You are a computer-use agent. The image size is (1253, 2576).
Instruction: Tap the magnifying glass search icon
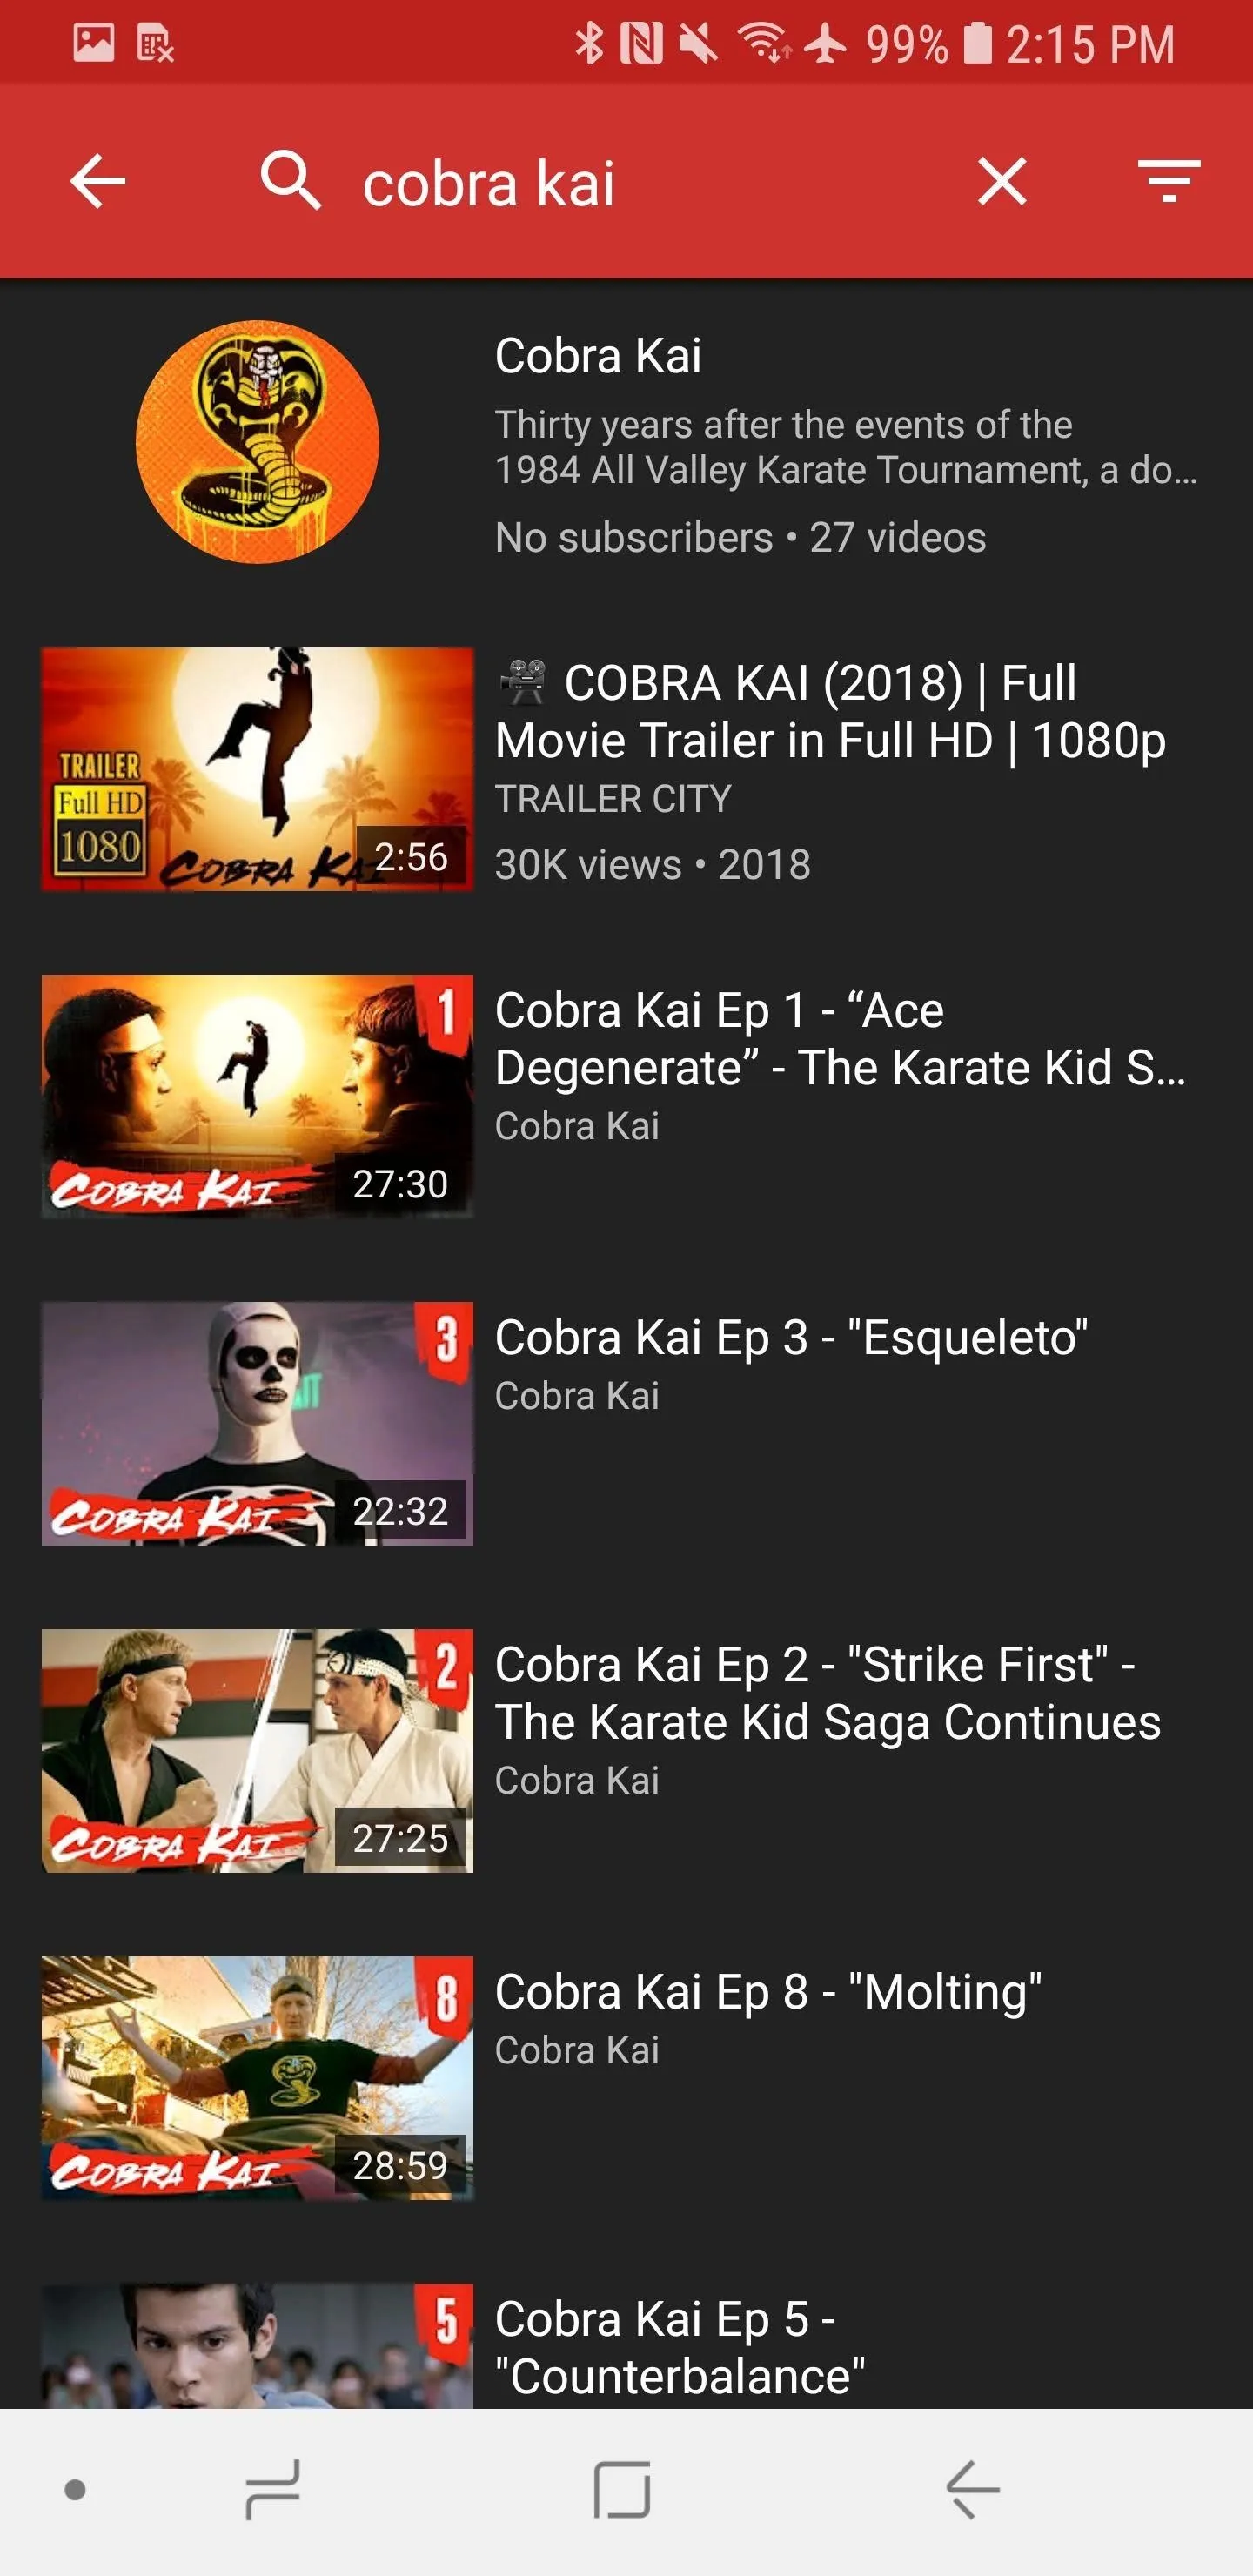click(290, 181)
